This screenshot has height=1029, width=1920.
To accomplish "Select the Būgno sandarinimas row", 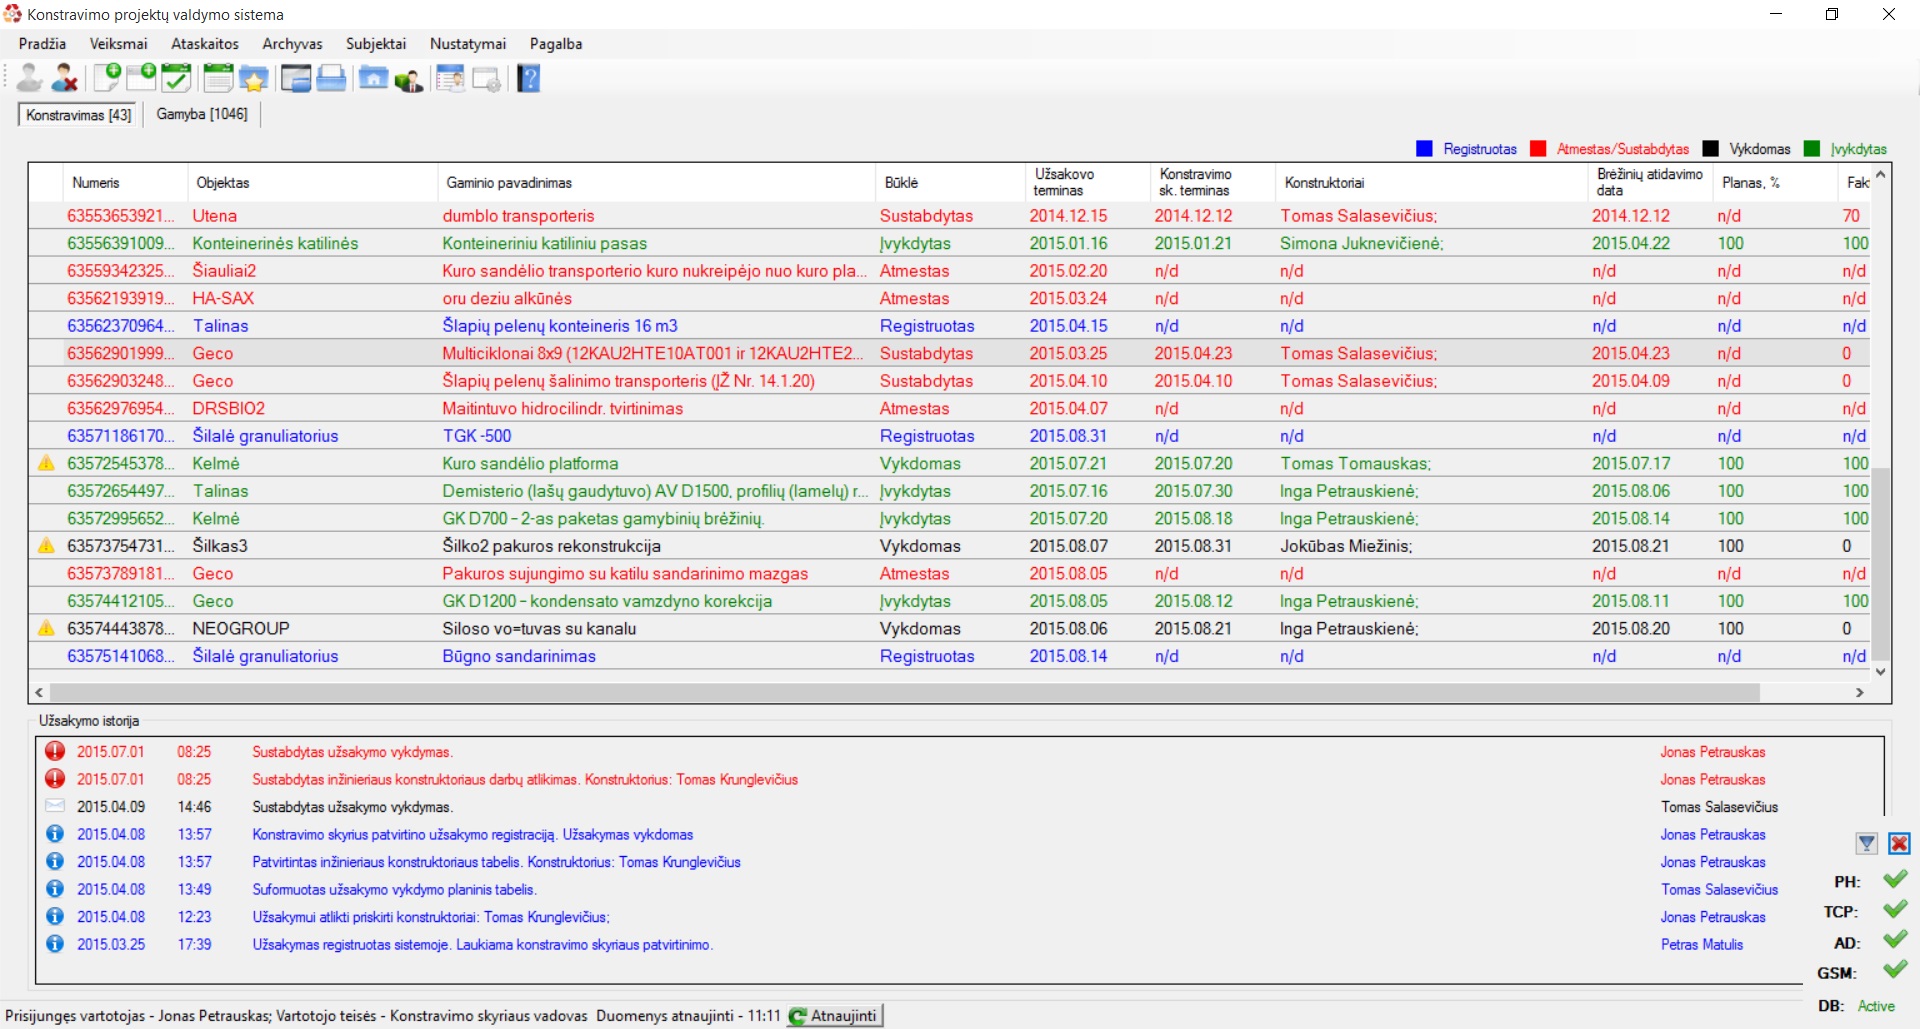I will pos(950,655).
